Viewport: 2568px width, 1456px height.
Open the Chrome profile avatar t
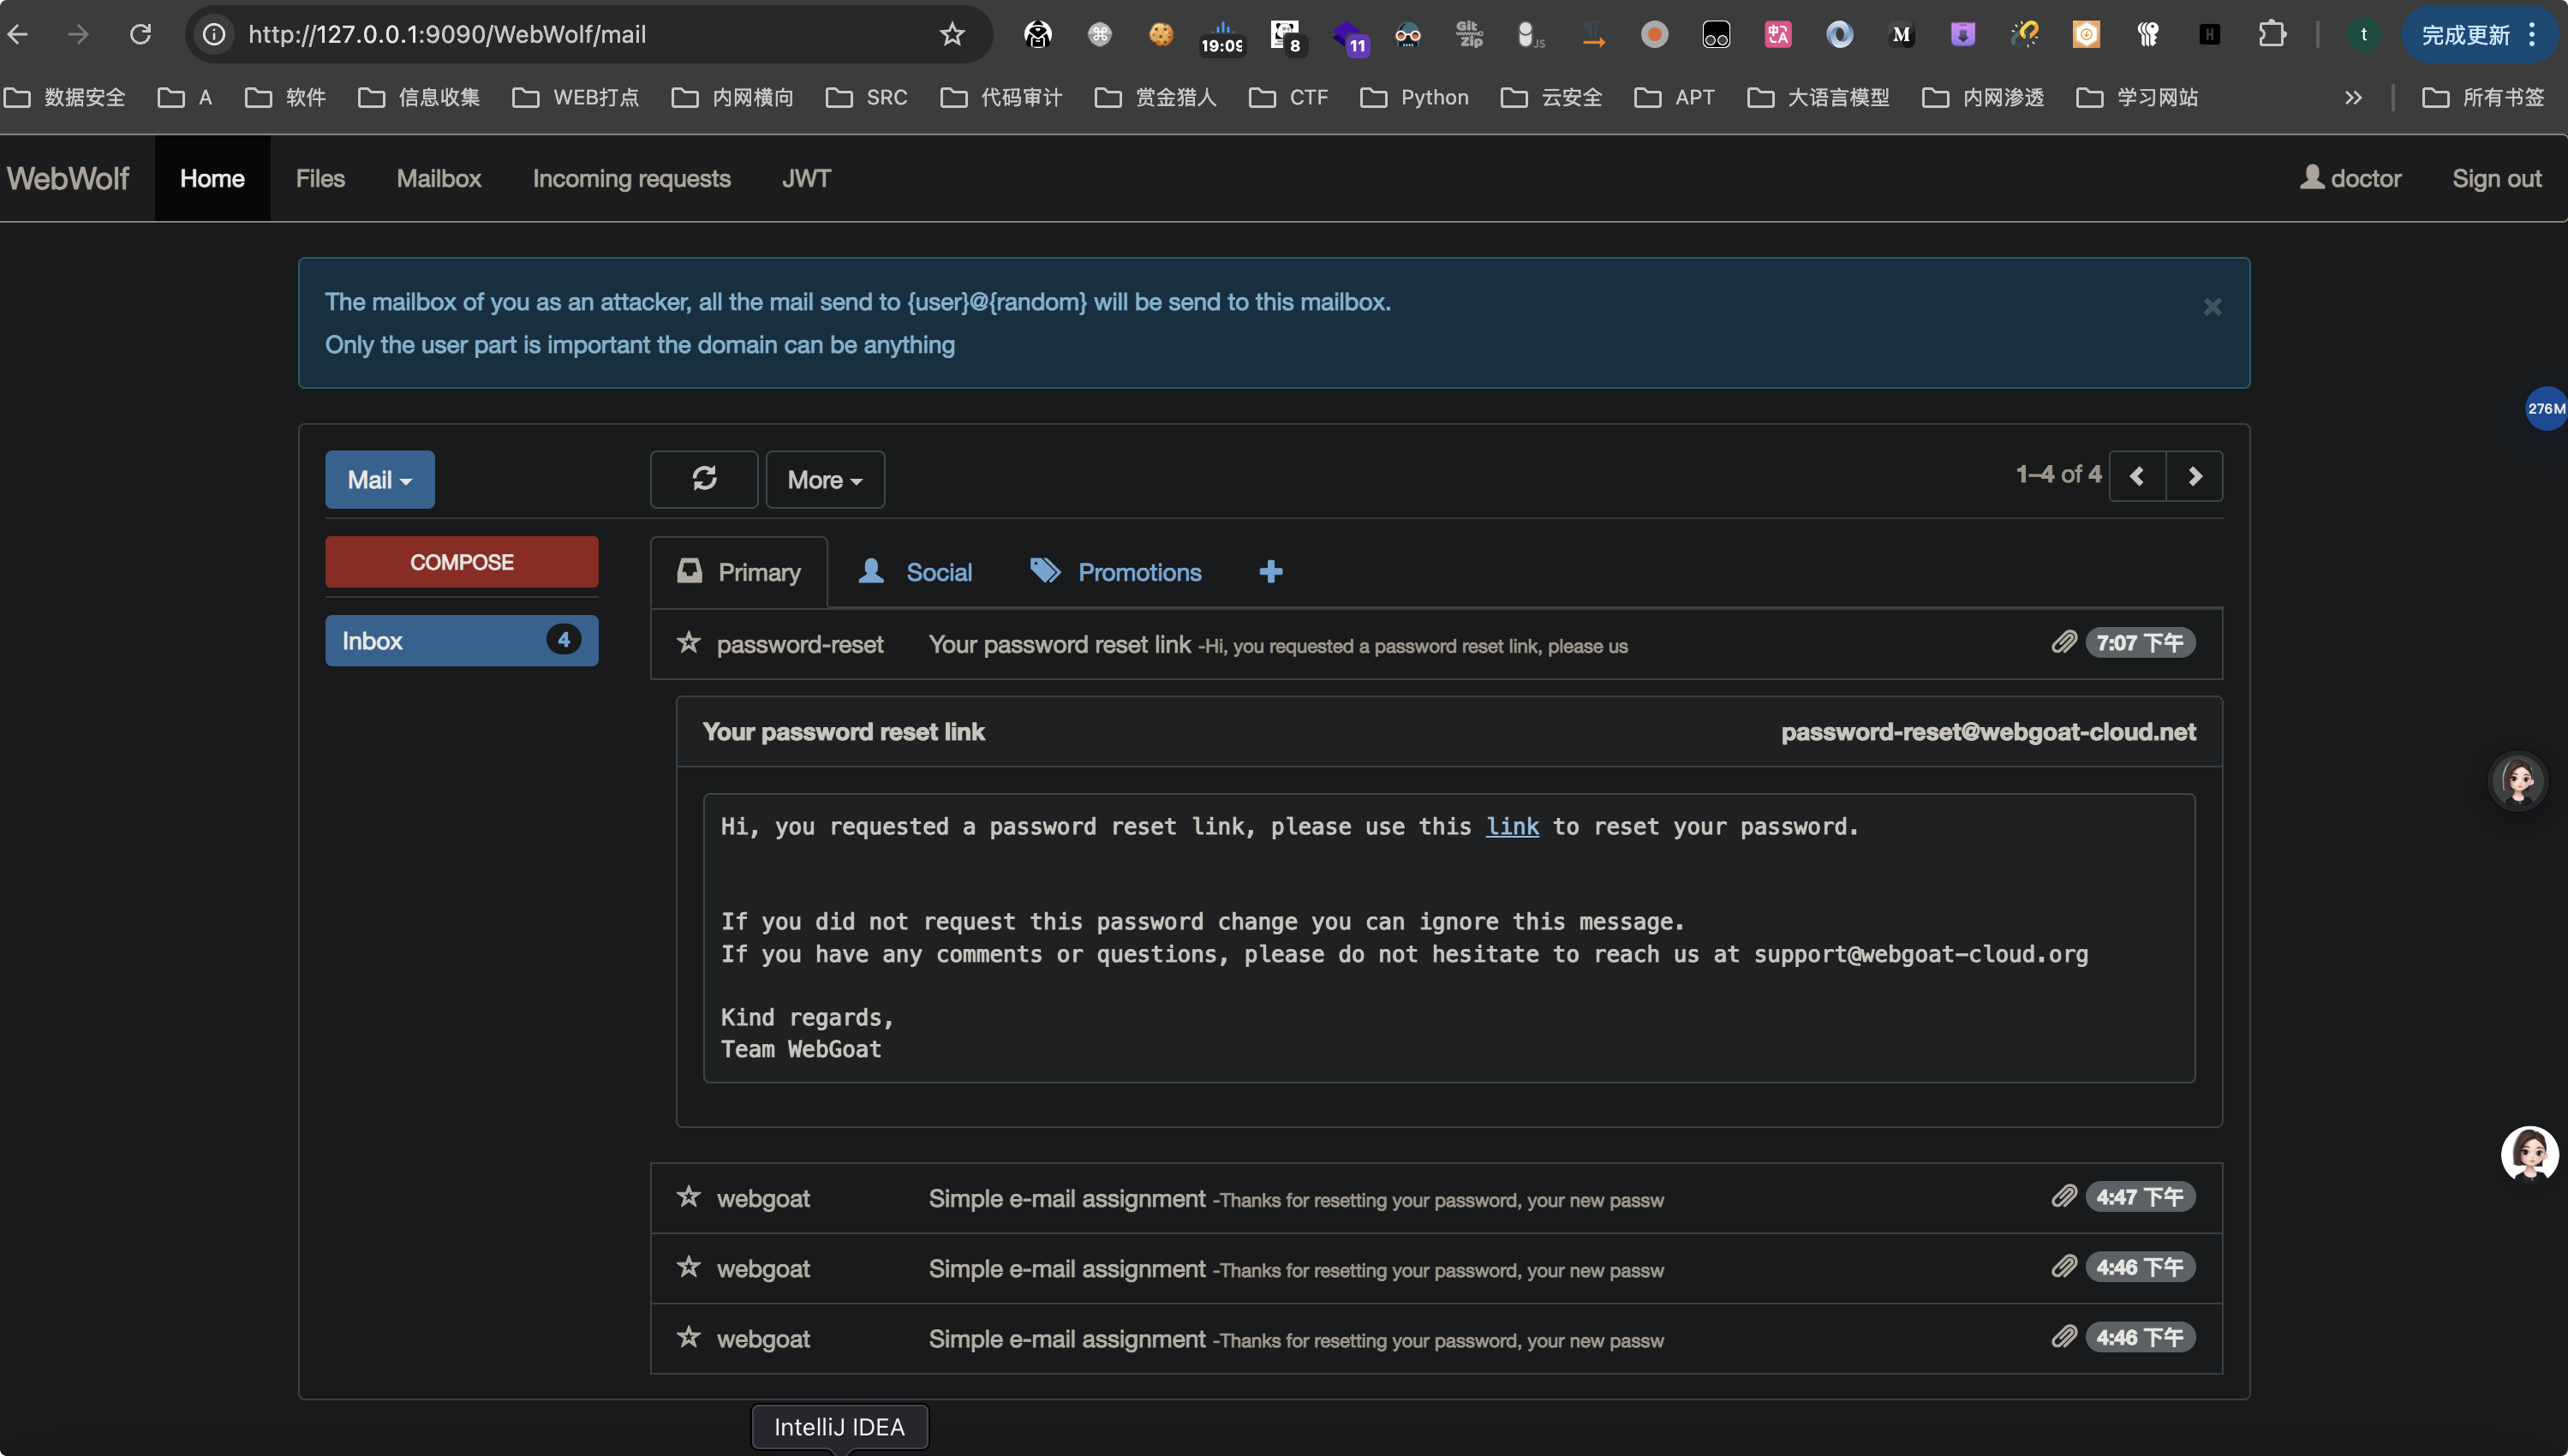pos(2364,34)
